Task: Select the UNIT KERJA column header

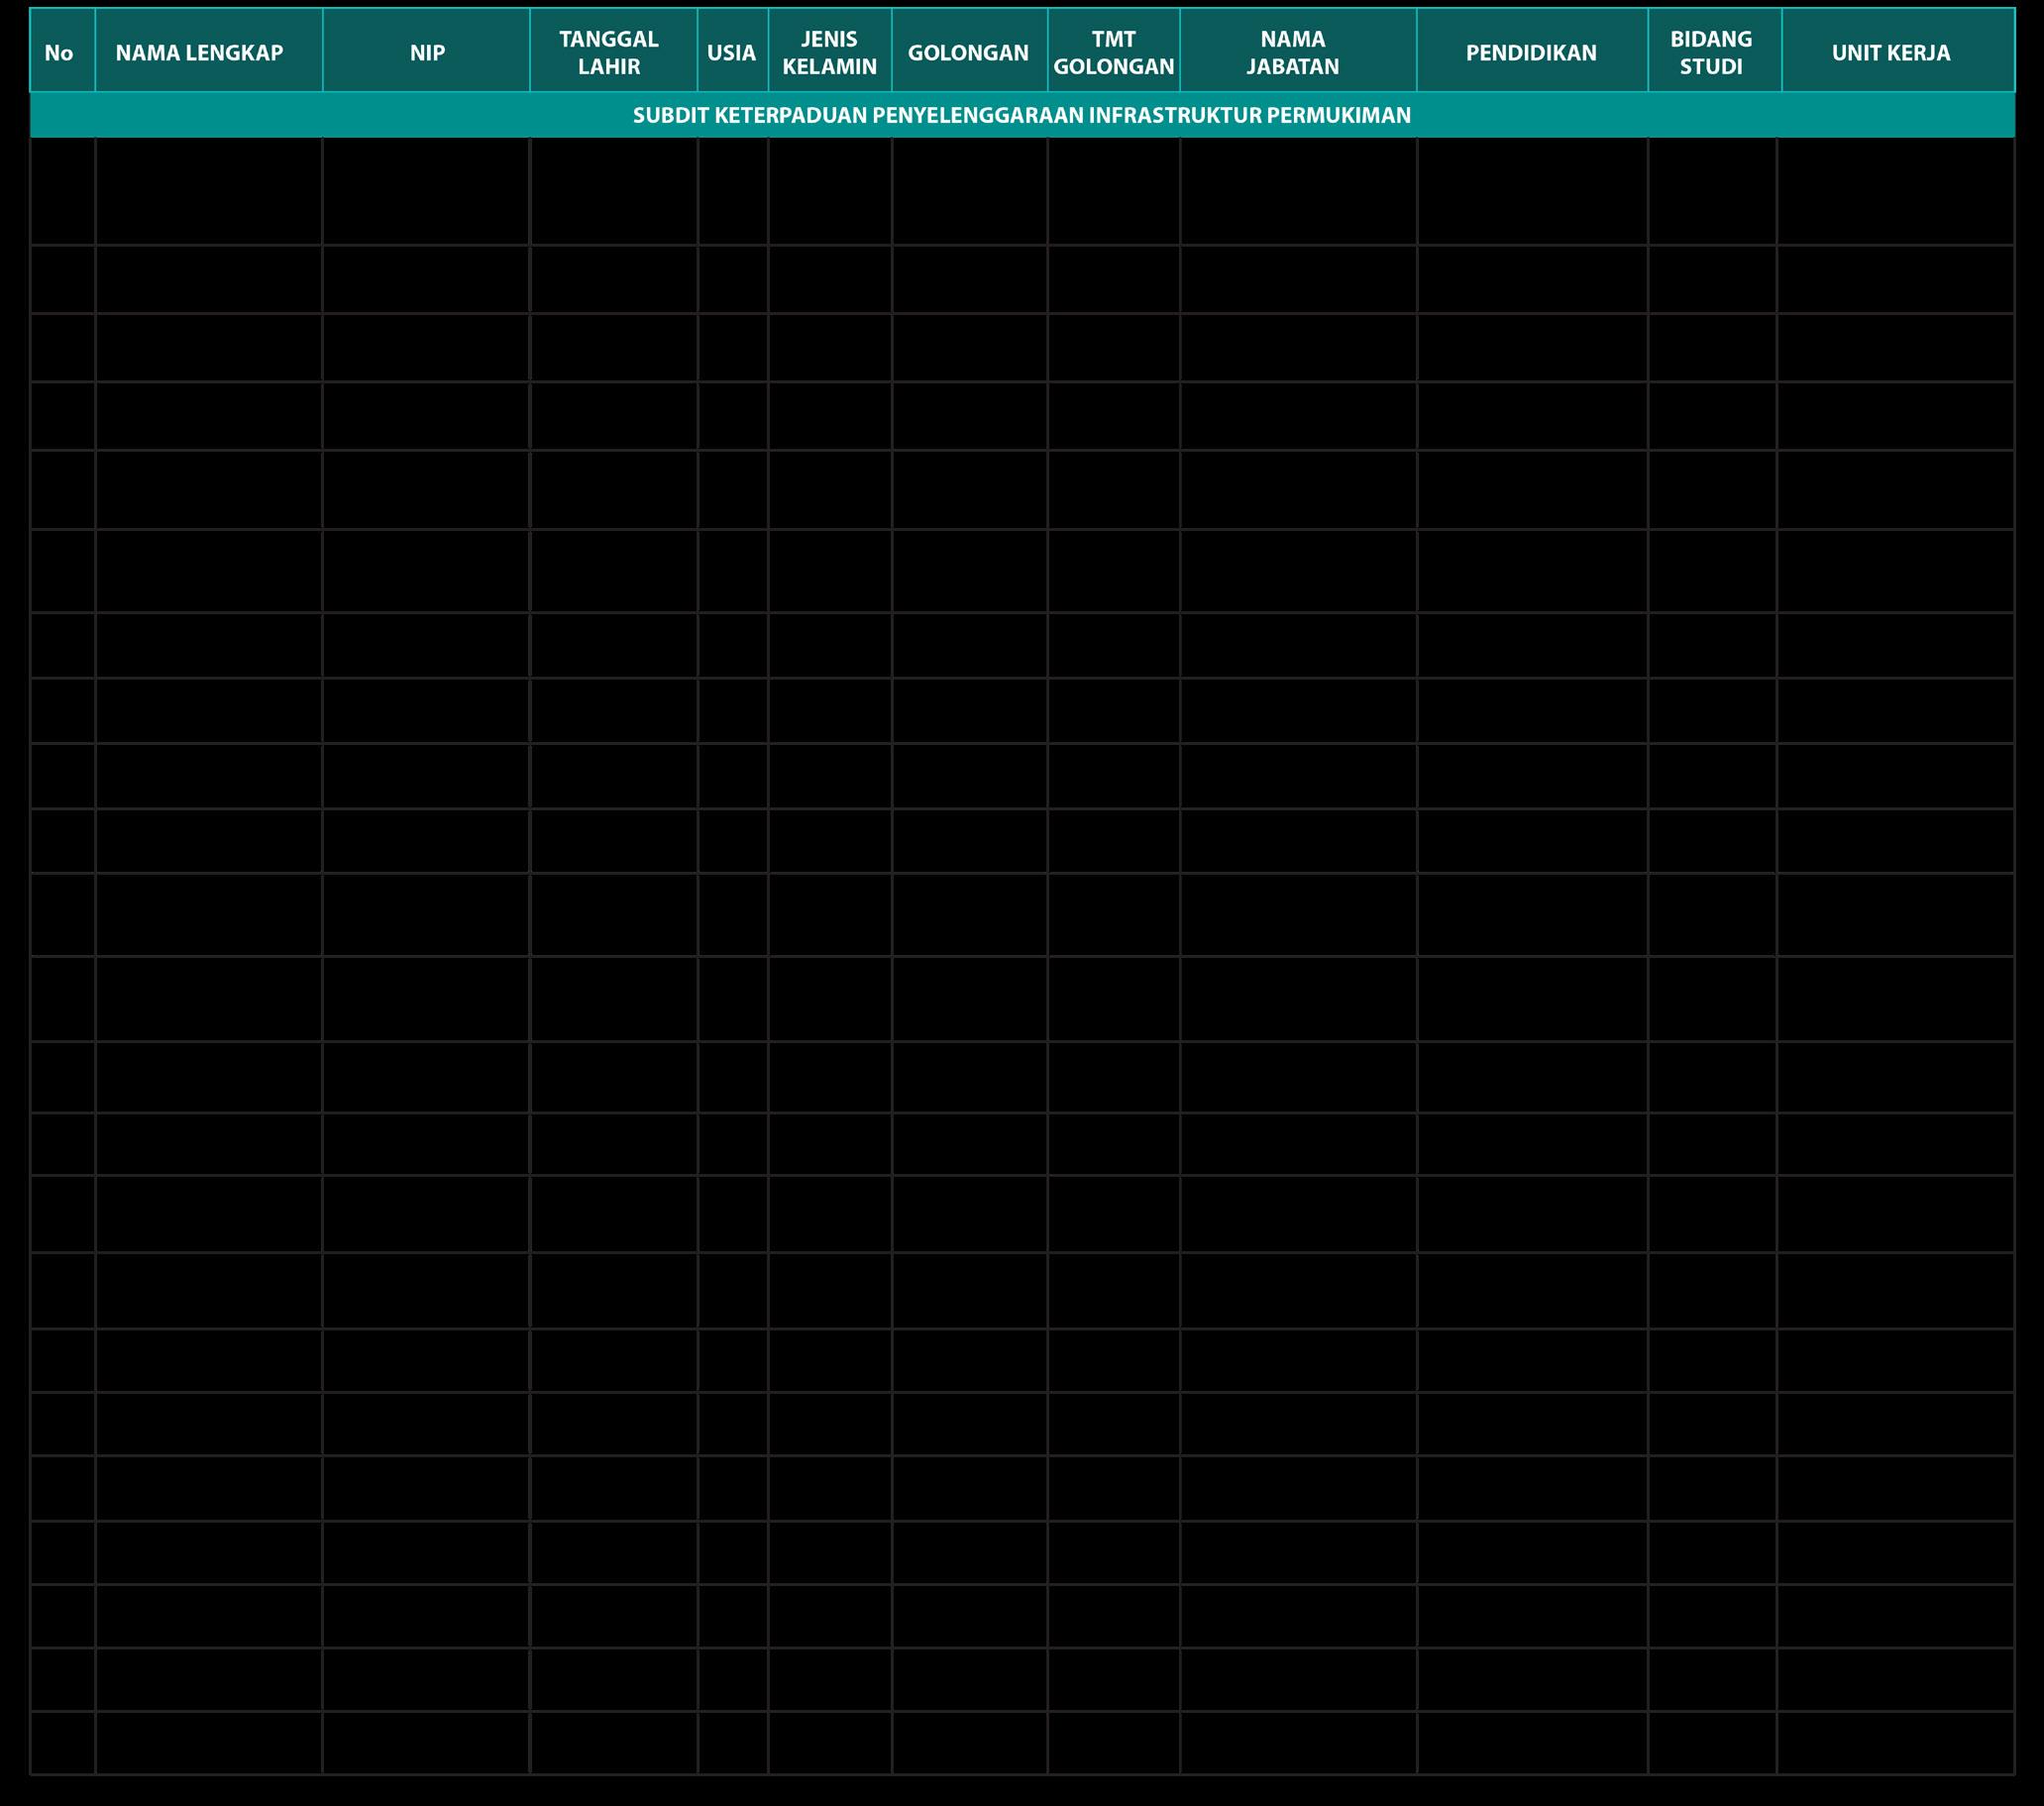Action: [x=1898, y=51]
